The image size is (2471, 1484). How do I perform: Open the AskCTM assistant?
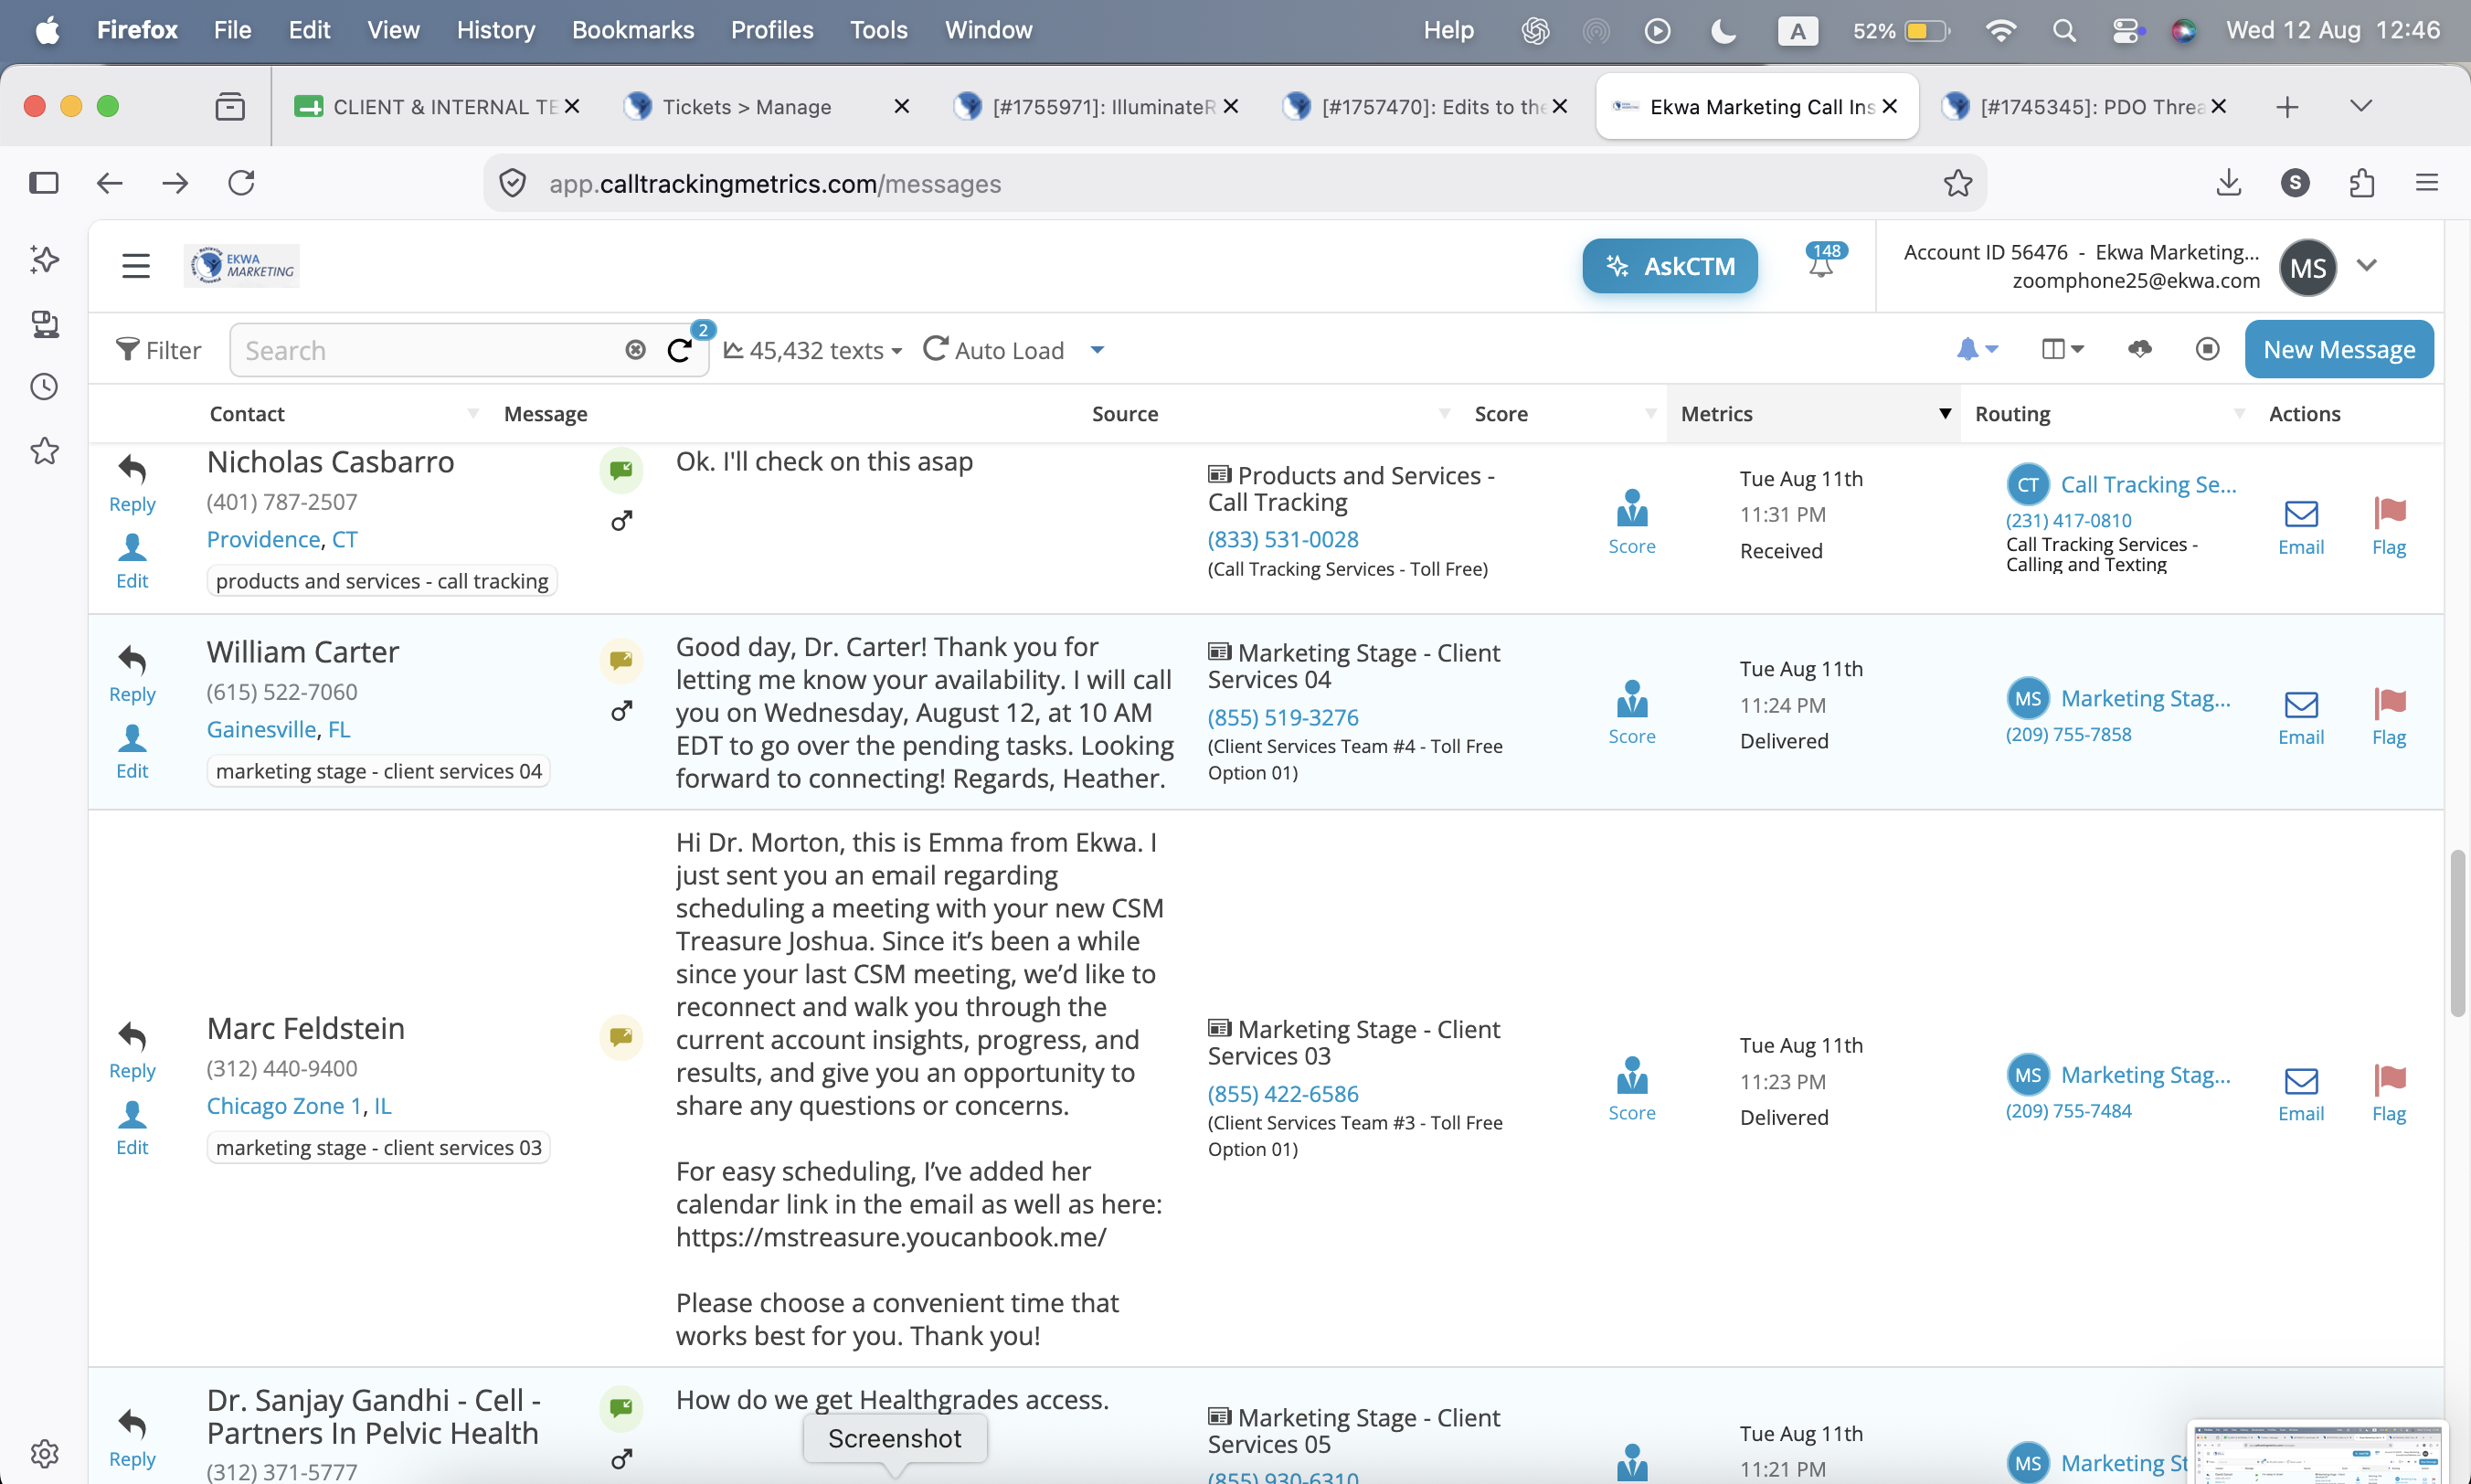(1669, 266)
